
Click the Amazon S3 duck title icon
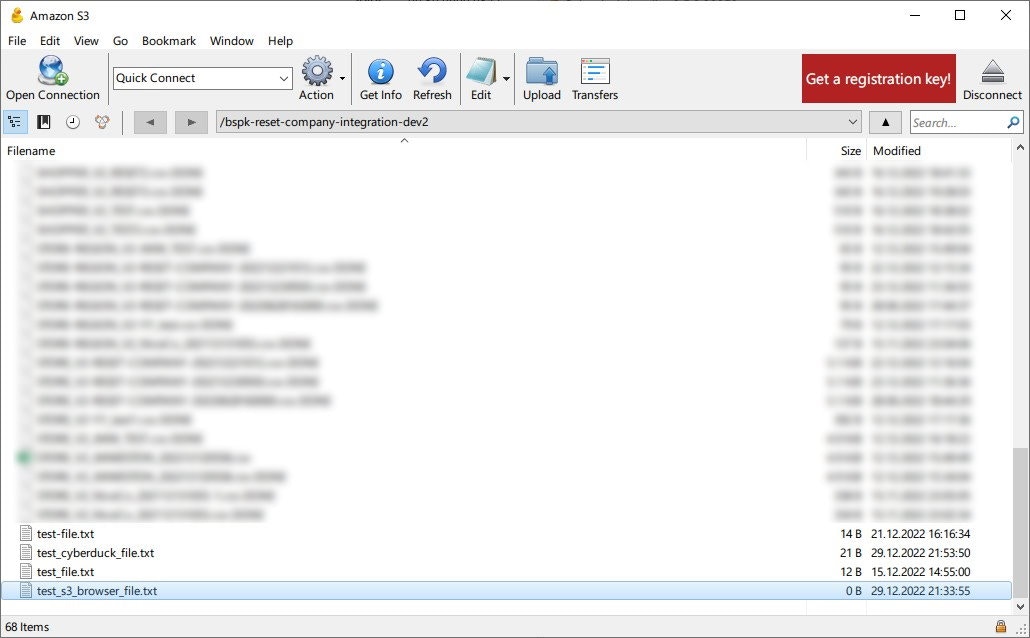[x=17, y=15]
